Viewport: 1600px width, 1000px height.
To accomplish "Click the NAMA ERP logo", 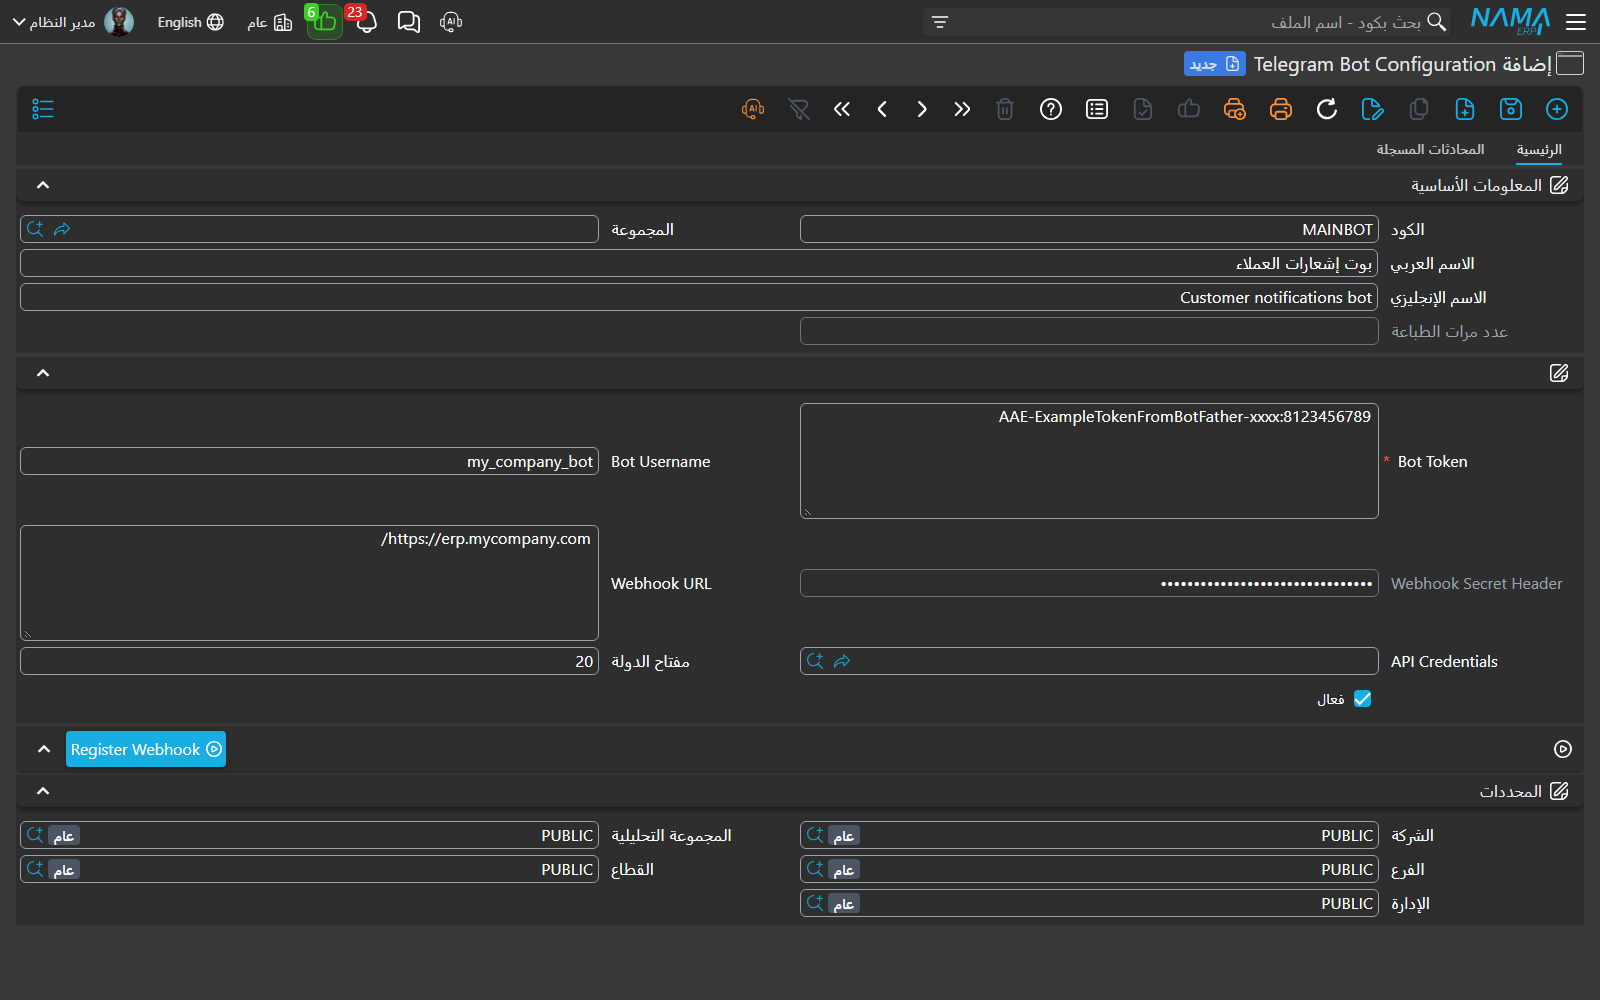I will pyautogui.click(x=1510, y=21).
